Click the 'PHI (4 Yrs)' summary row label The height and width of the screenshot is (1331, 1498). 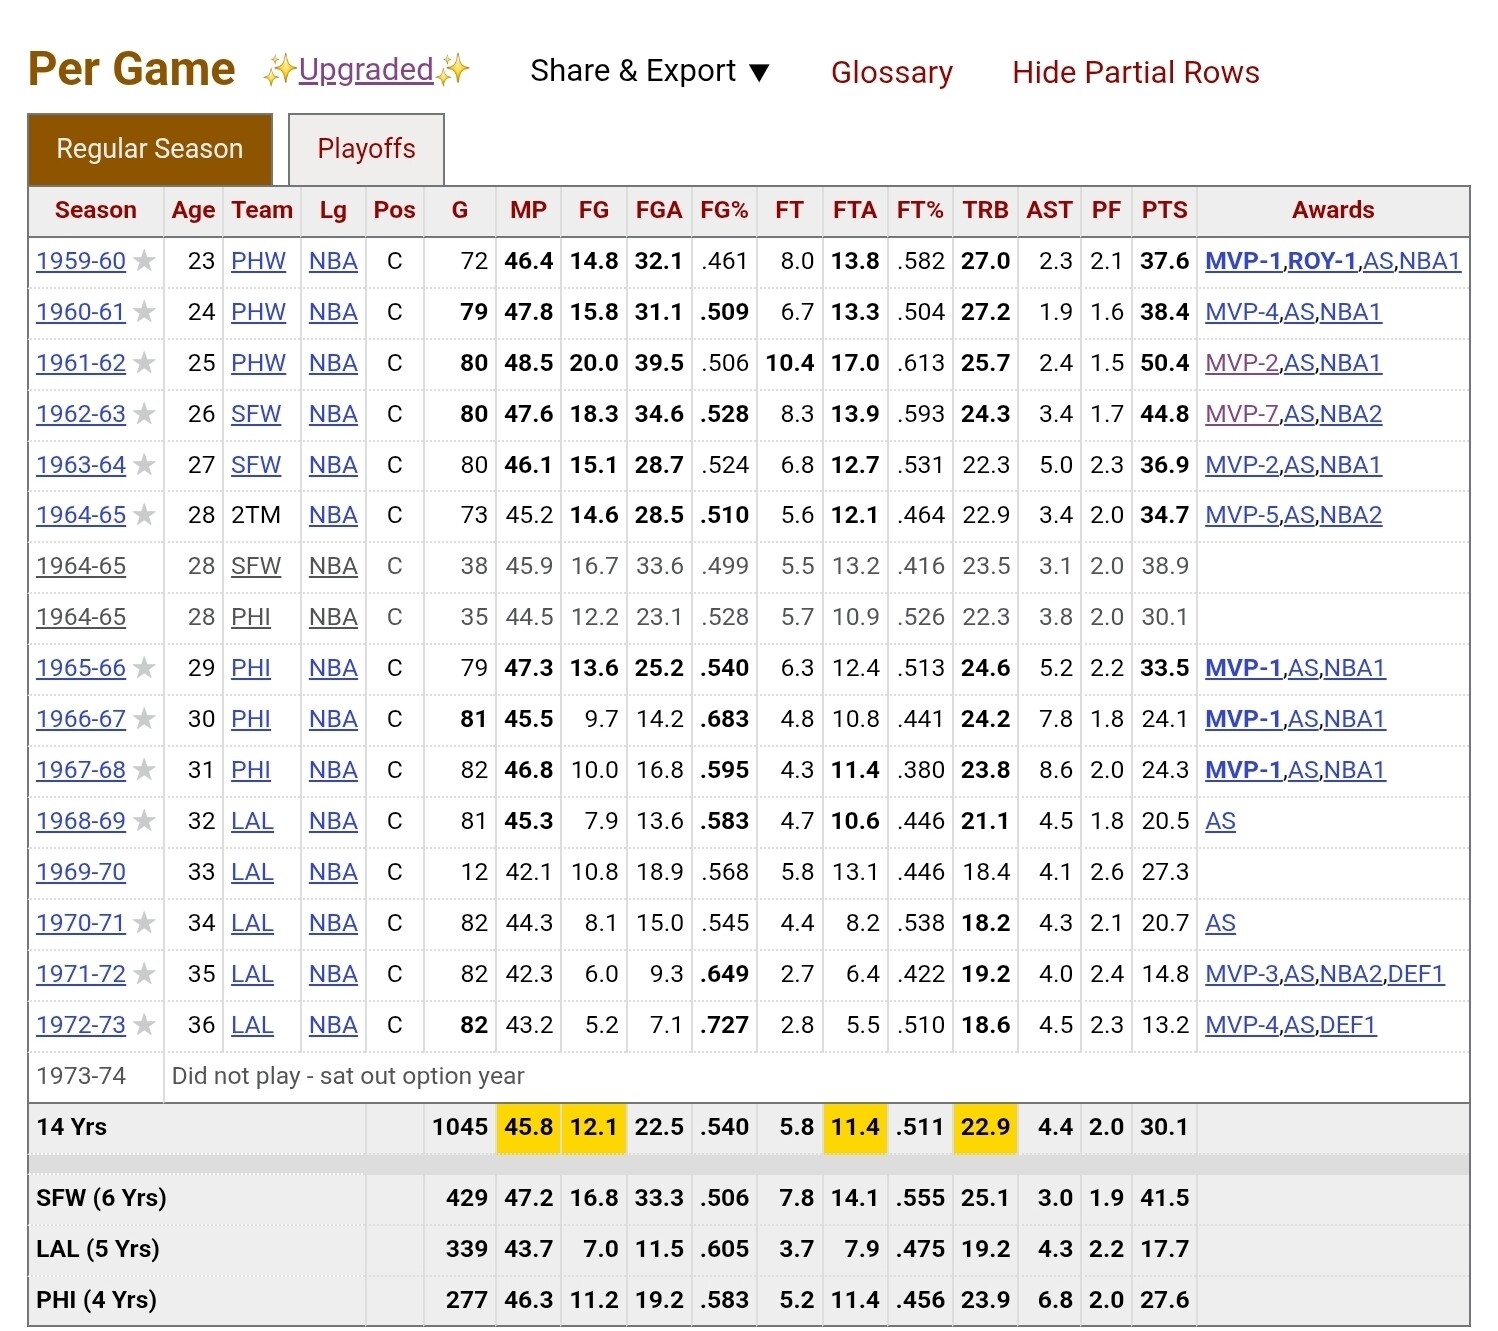[x=97, y=1300]
